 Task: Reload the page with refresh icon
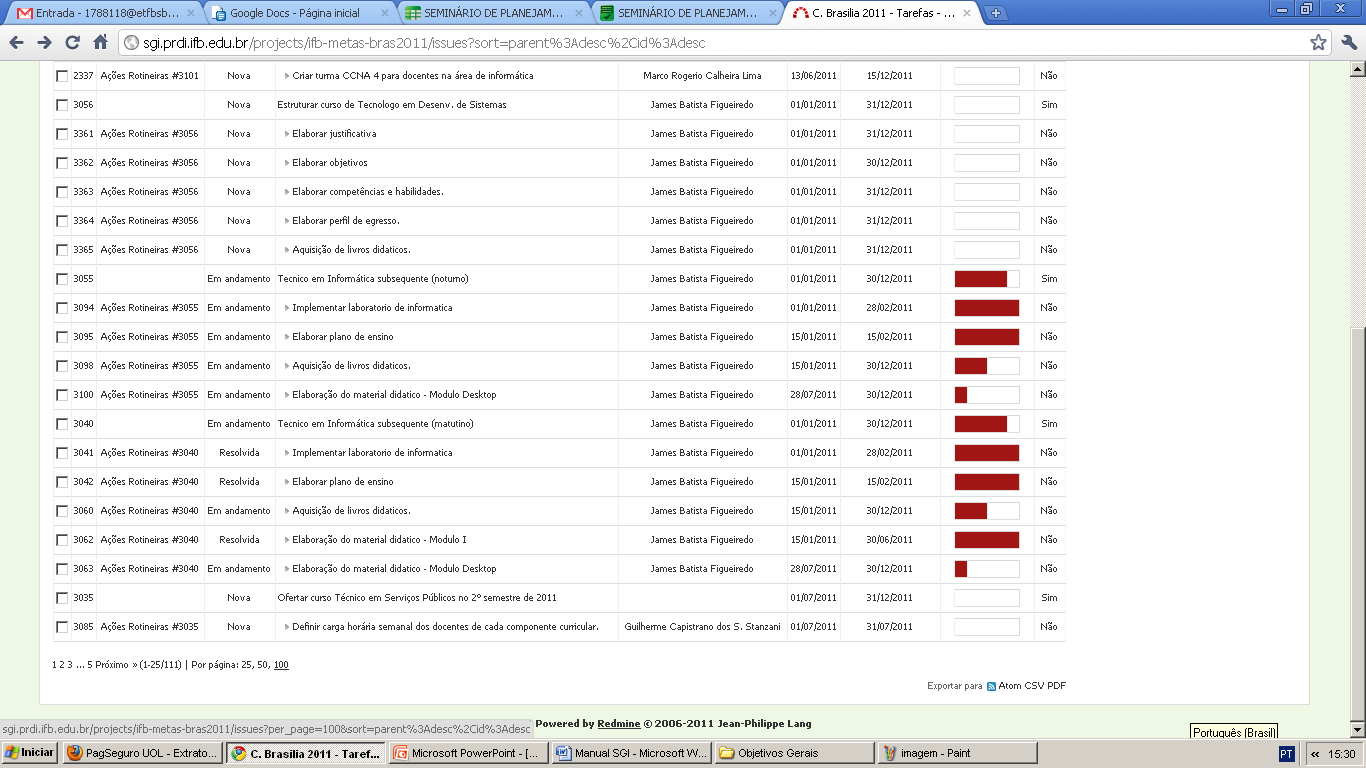click(x=72, y=42)
